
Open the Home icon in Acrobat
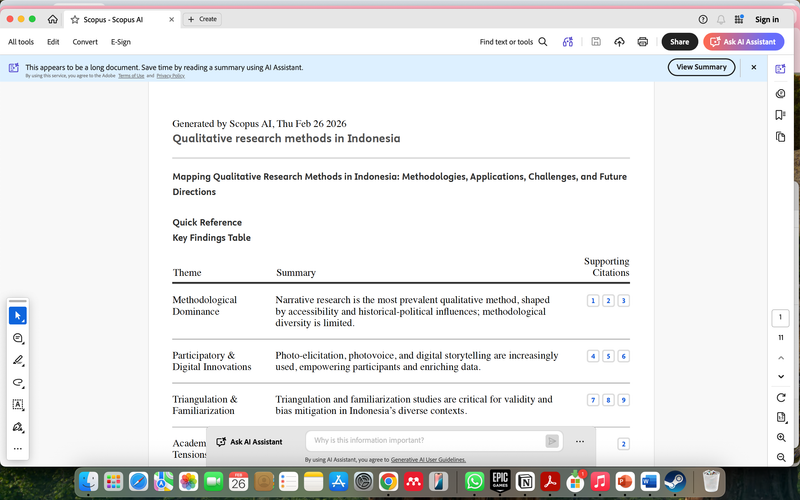click(53, 19)
